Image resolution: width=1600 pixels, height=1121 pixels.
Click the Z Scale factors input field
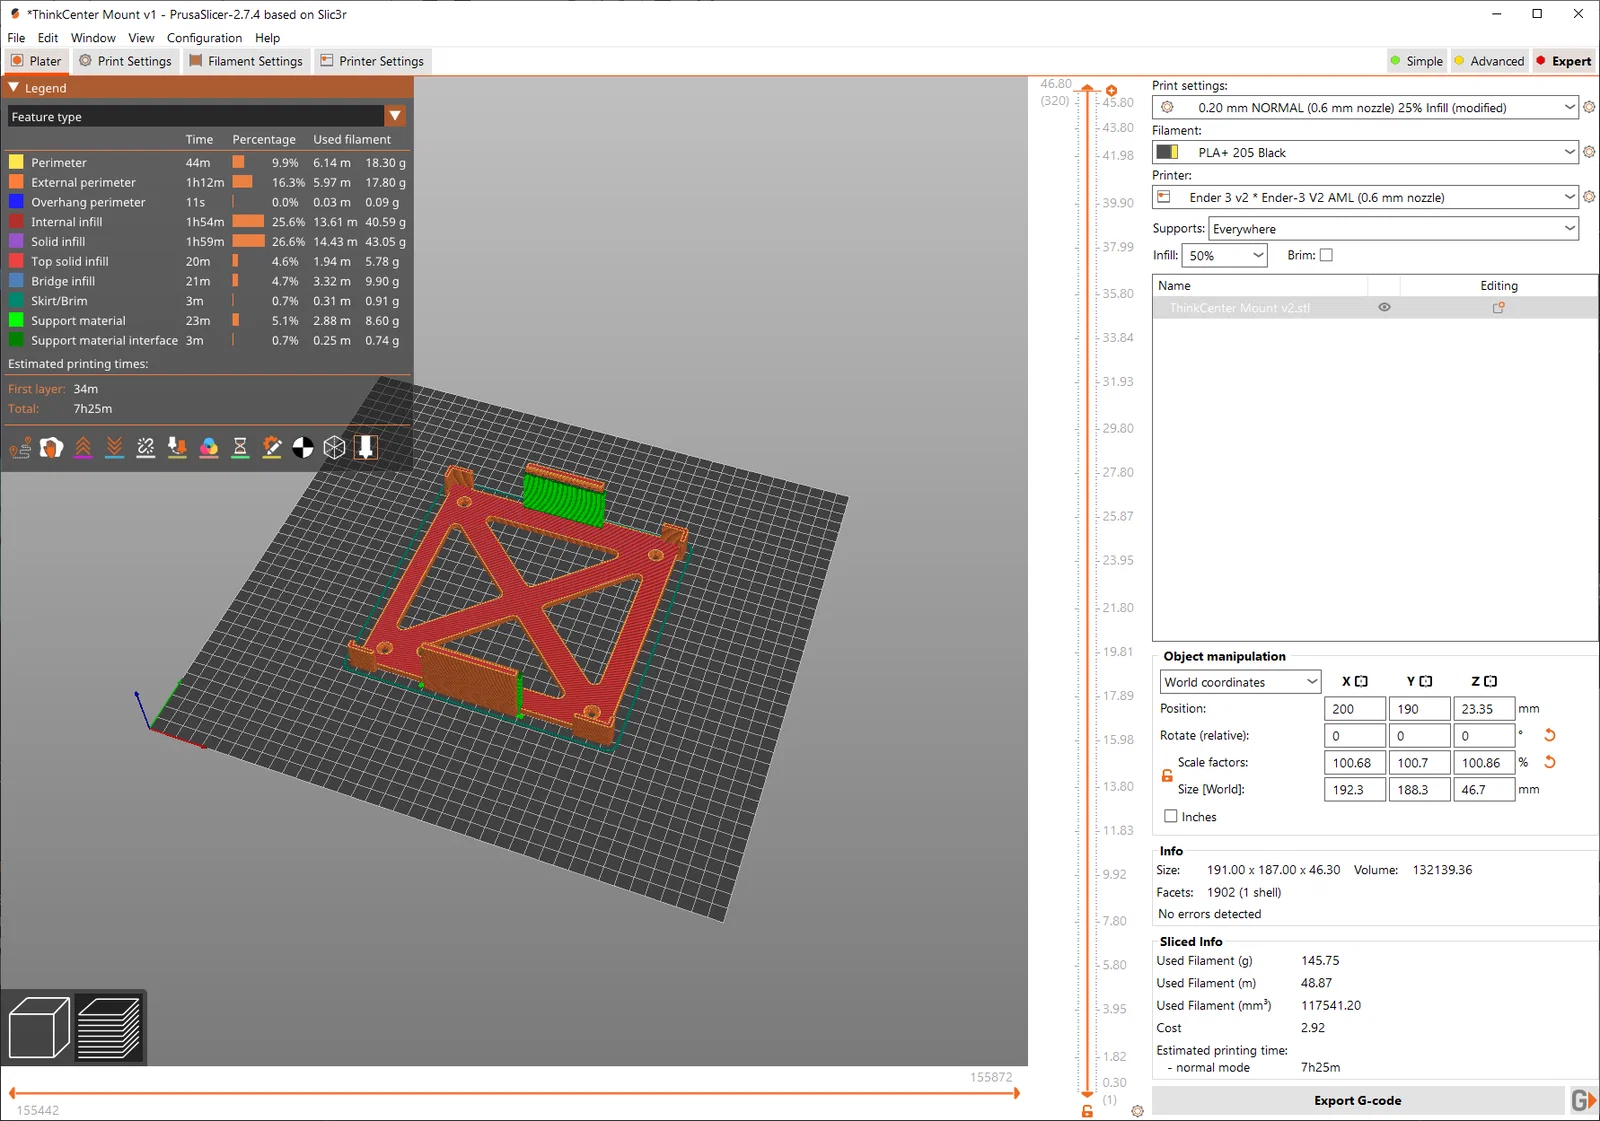1484,763
